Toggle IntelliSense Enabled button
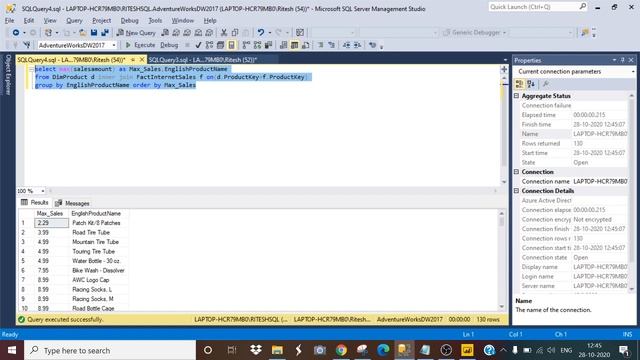 231,45
